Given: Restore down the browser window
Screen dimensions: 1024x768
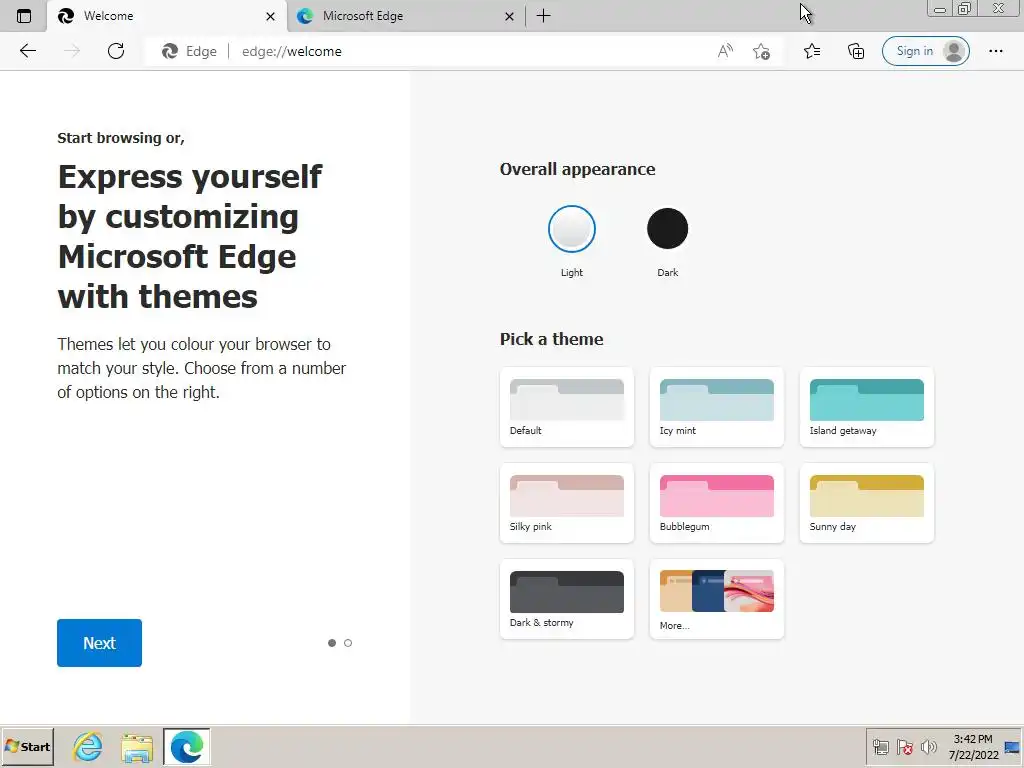Looking at the screenshot, I should tap(965, 8).
